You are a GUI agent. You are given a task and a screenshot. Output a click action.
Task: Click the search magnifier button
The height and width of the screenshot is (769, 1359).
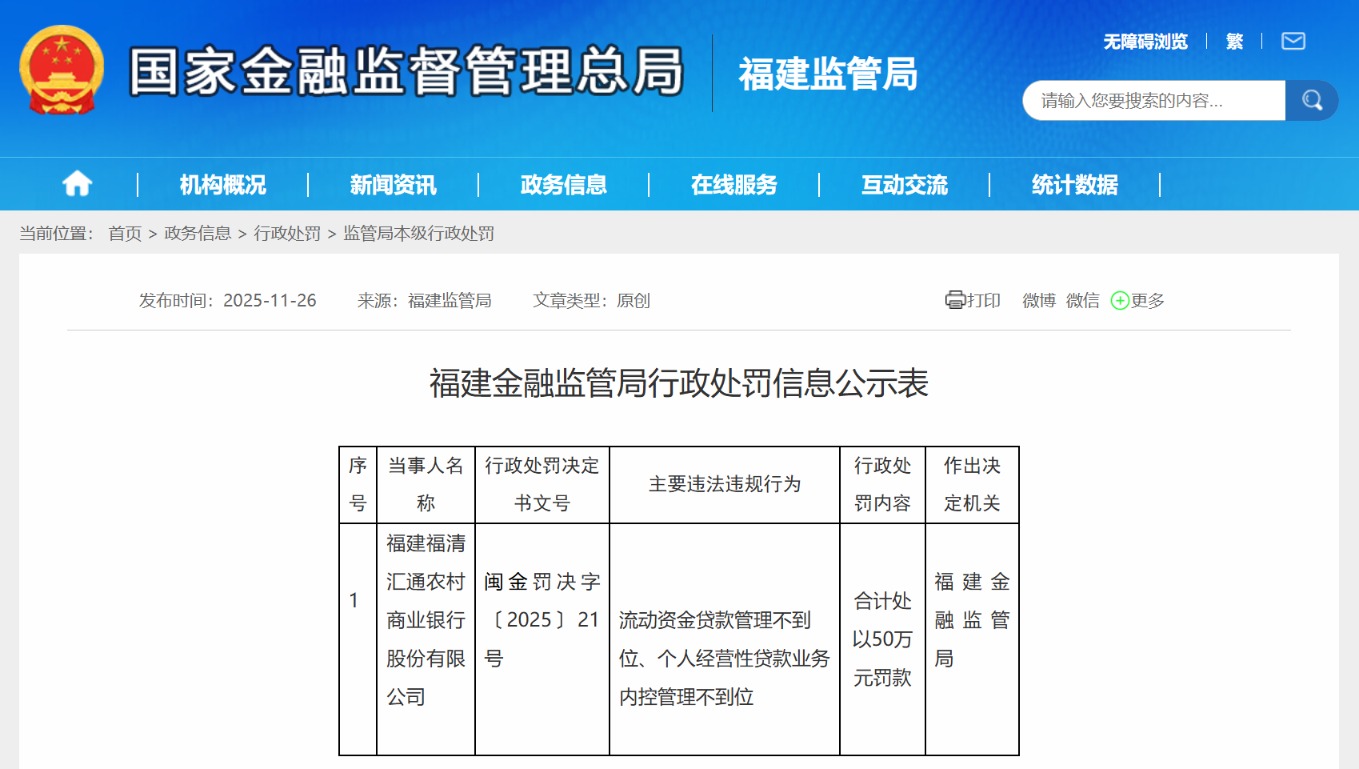(1312, 100)
